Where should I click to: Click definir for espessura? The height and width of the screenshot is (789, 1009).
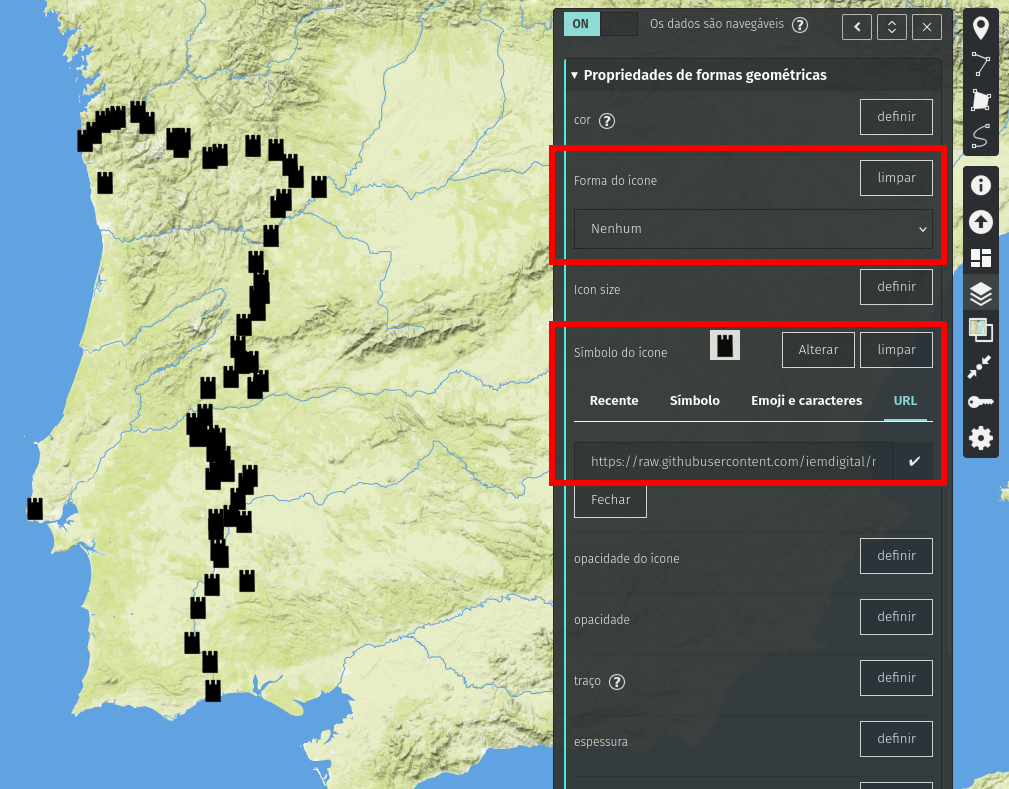(896, 739)
